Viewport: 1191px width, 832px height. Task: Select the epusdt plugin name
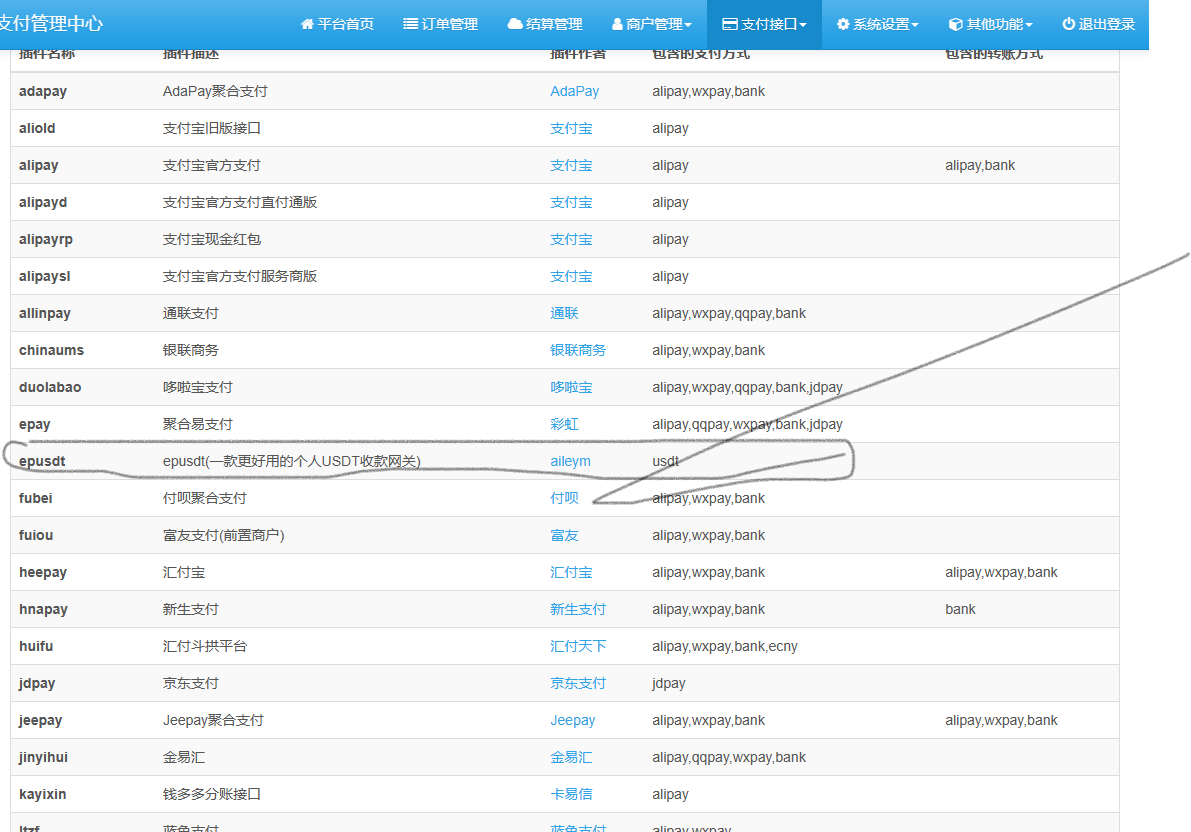[42, 461]
